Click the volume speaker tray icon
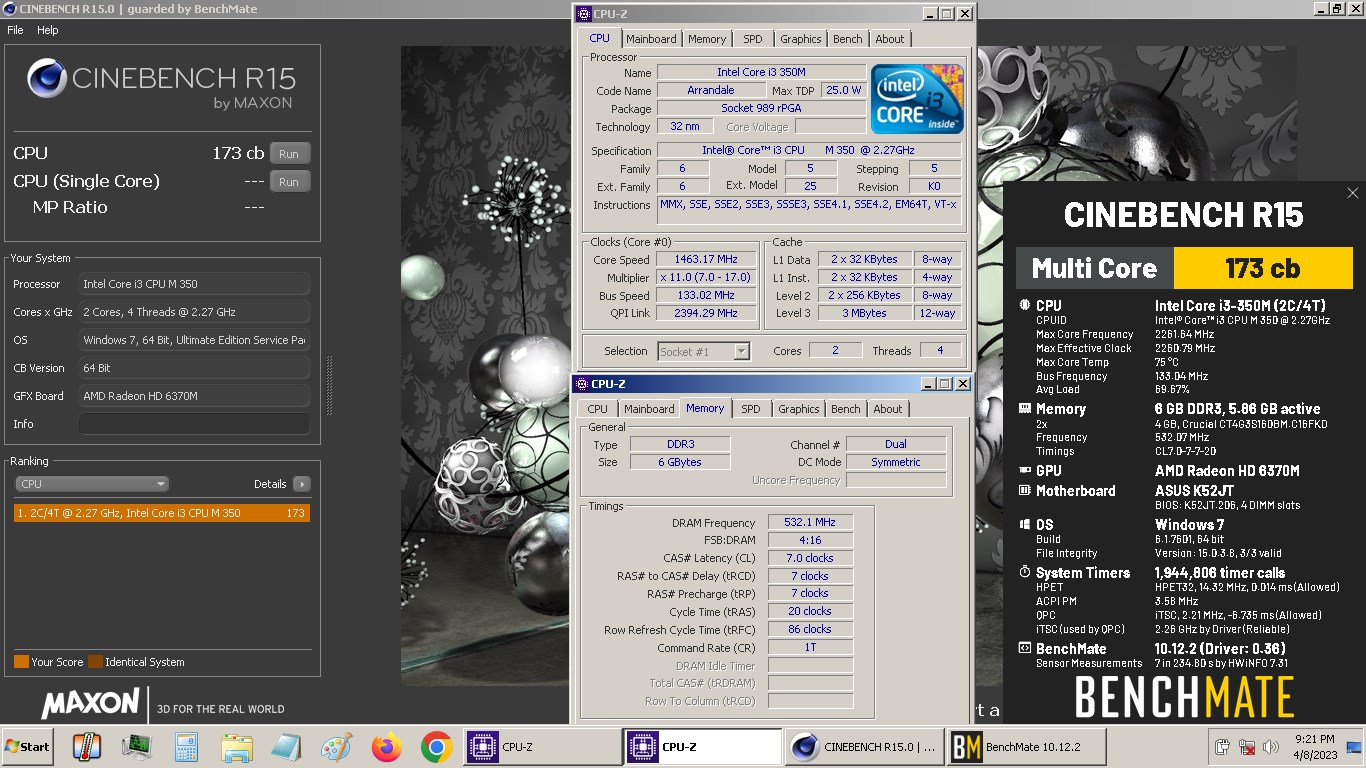Screen dimensions: 1366x768 point(1272,747)
